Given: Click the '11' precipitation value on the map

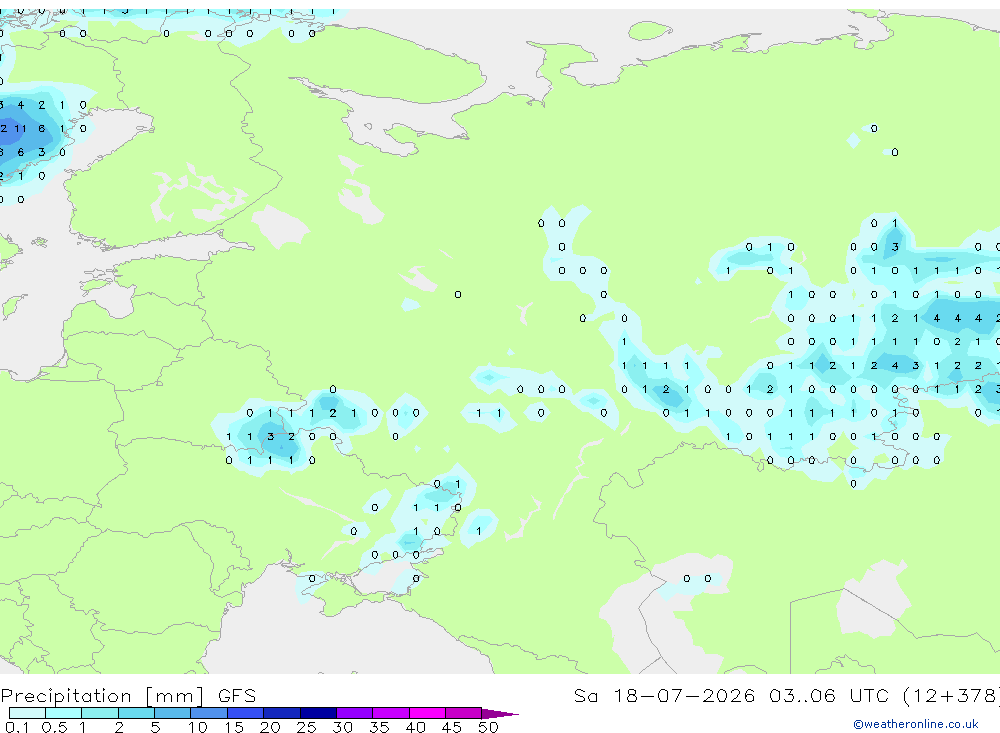Looking at the screenshot, I should pyautogui.click(x=20, y=128).
